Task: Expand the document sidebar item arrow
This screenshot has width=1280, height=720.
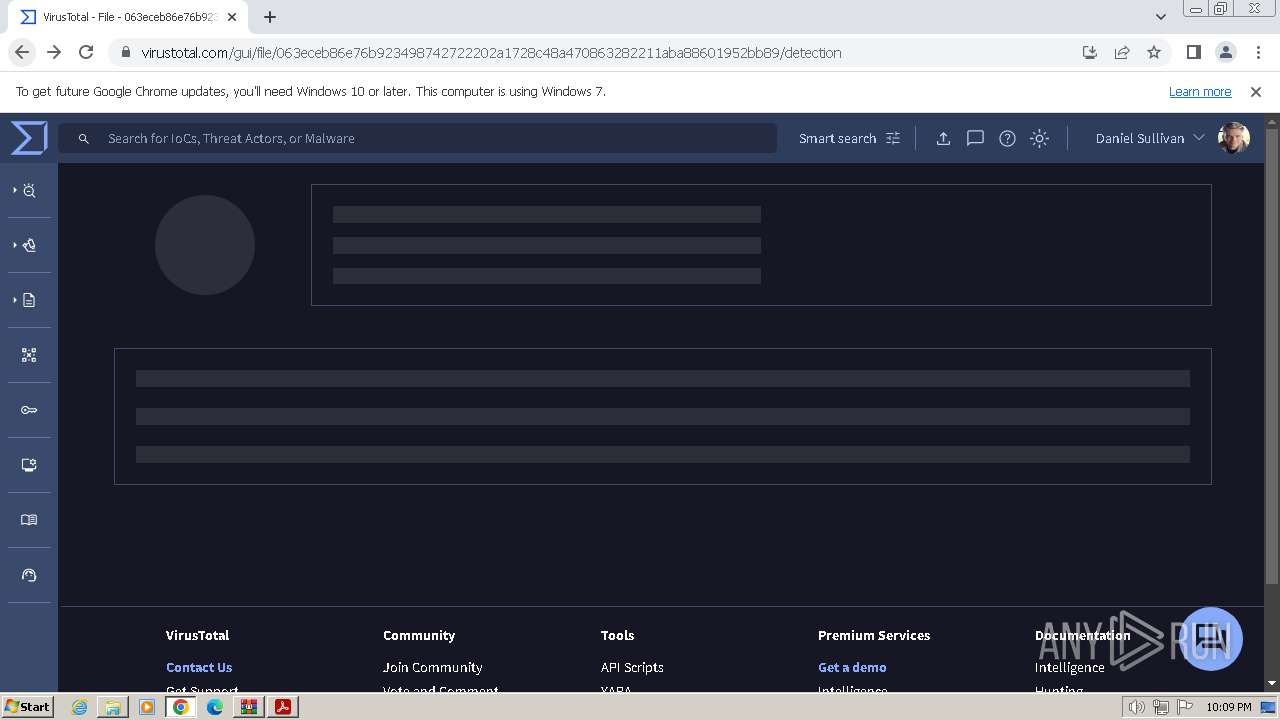Action: tap(14, 300)
